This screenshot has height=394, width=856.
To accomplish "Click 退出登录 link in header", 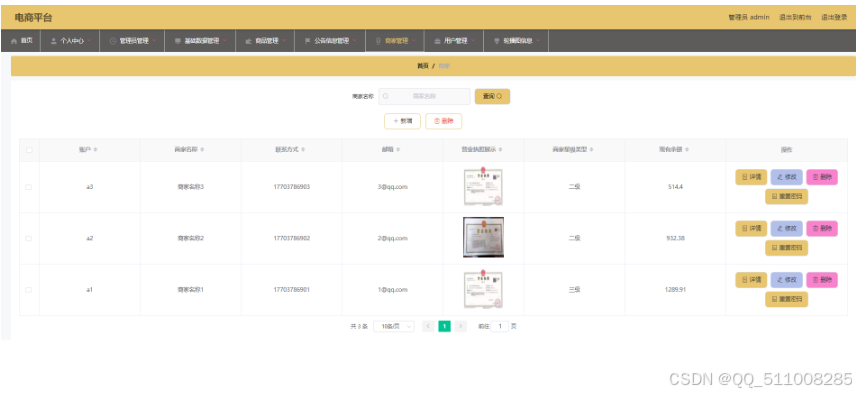I will click(x=834, y=17).
